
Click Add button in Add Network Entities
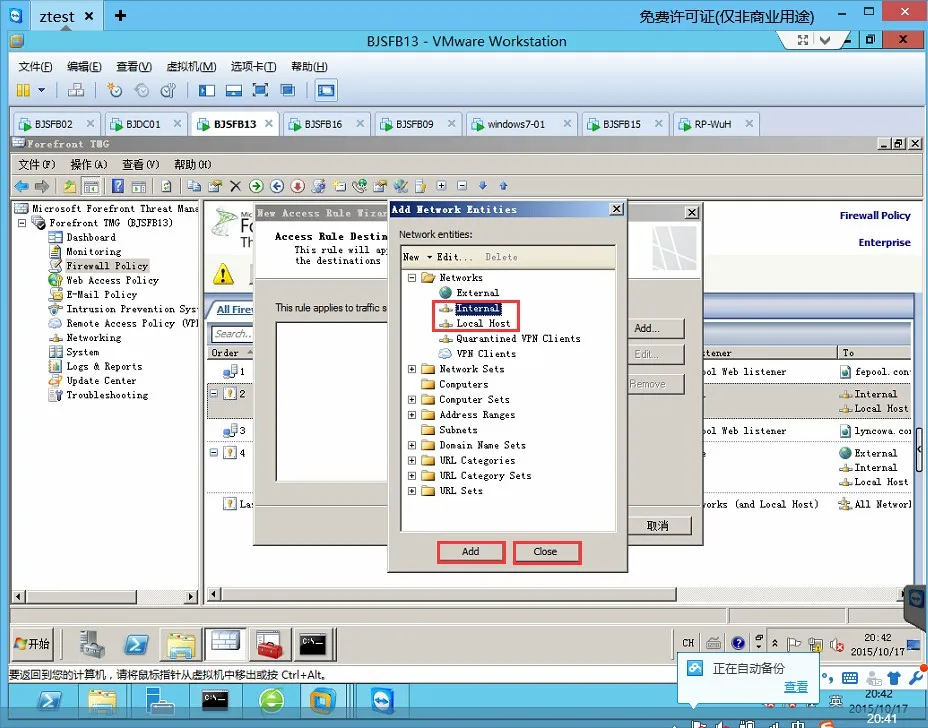[x=471, y=552]
